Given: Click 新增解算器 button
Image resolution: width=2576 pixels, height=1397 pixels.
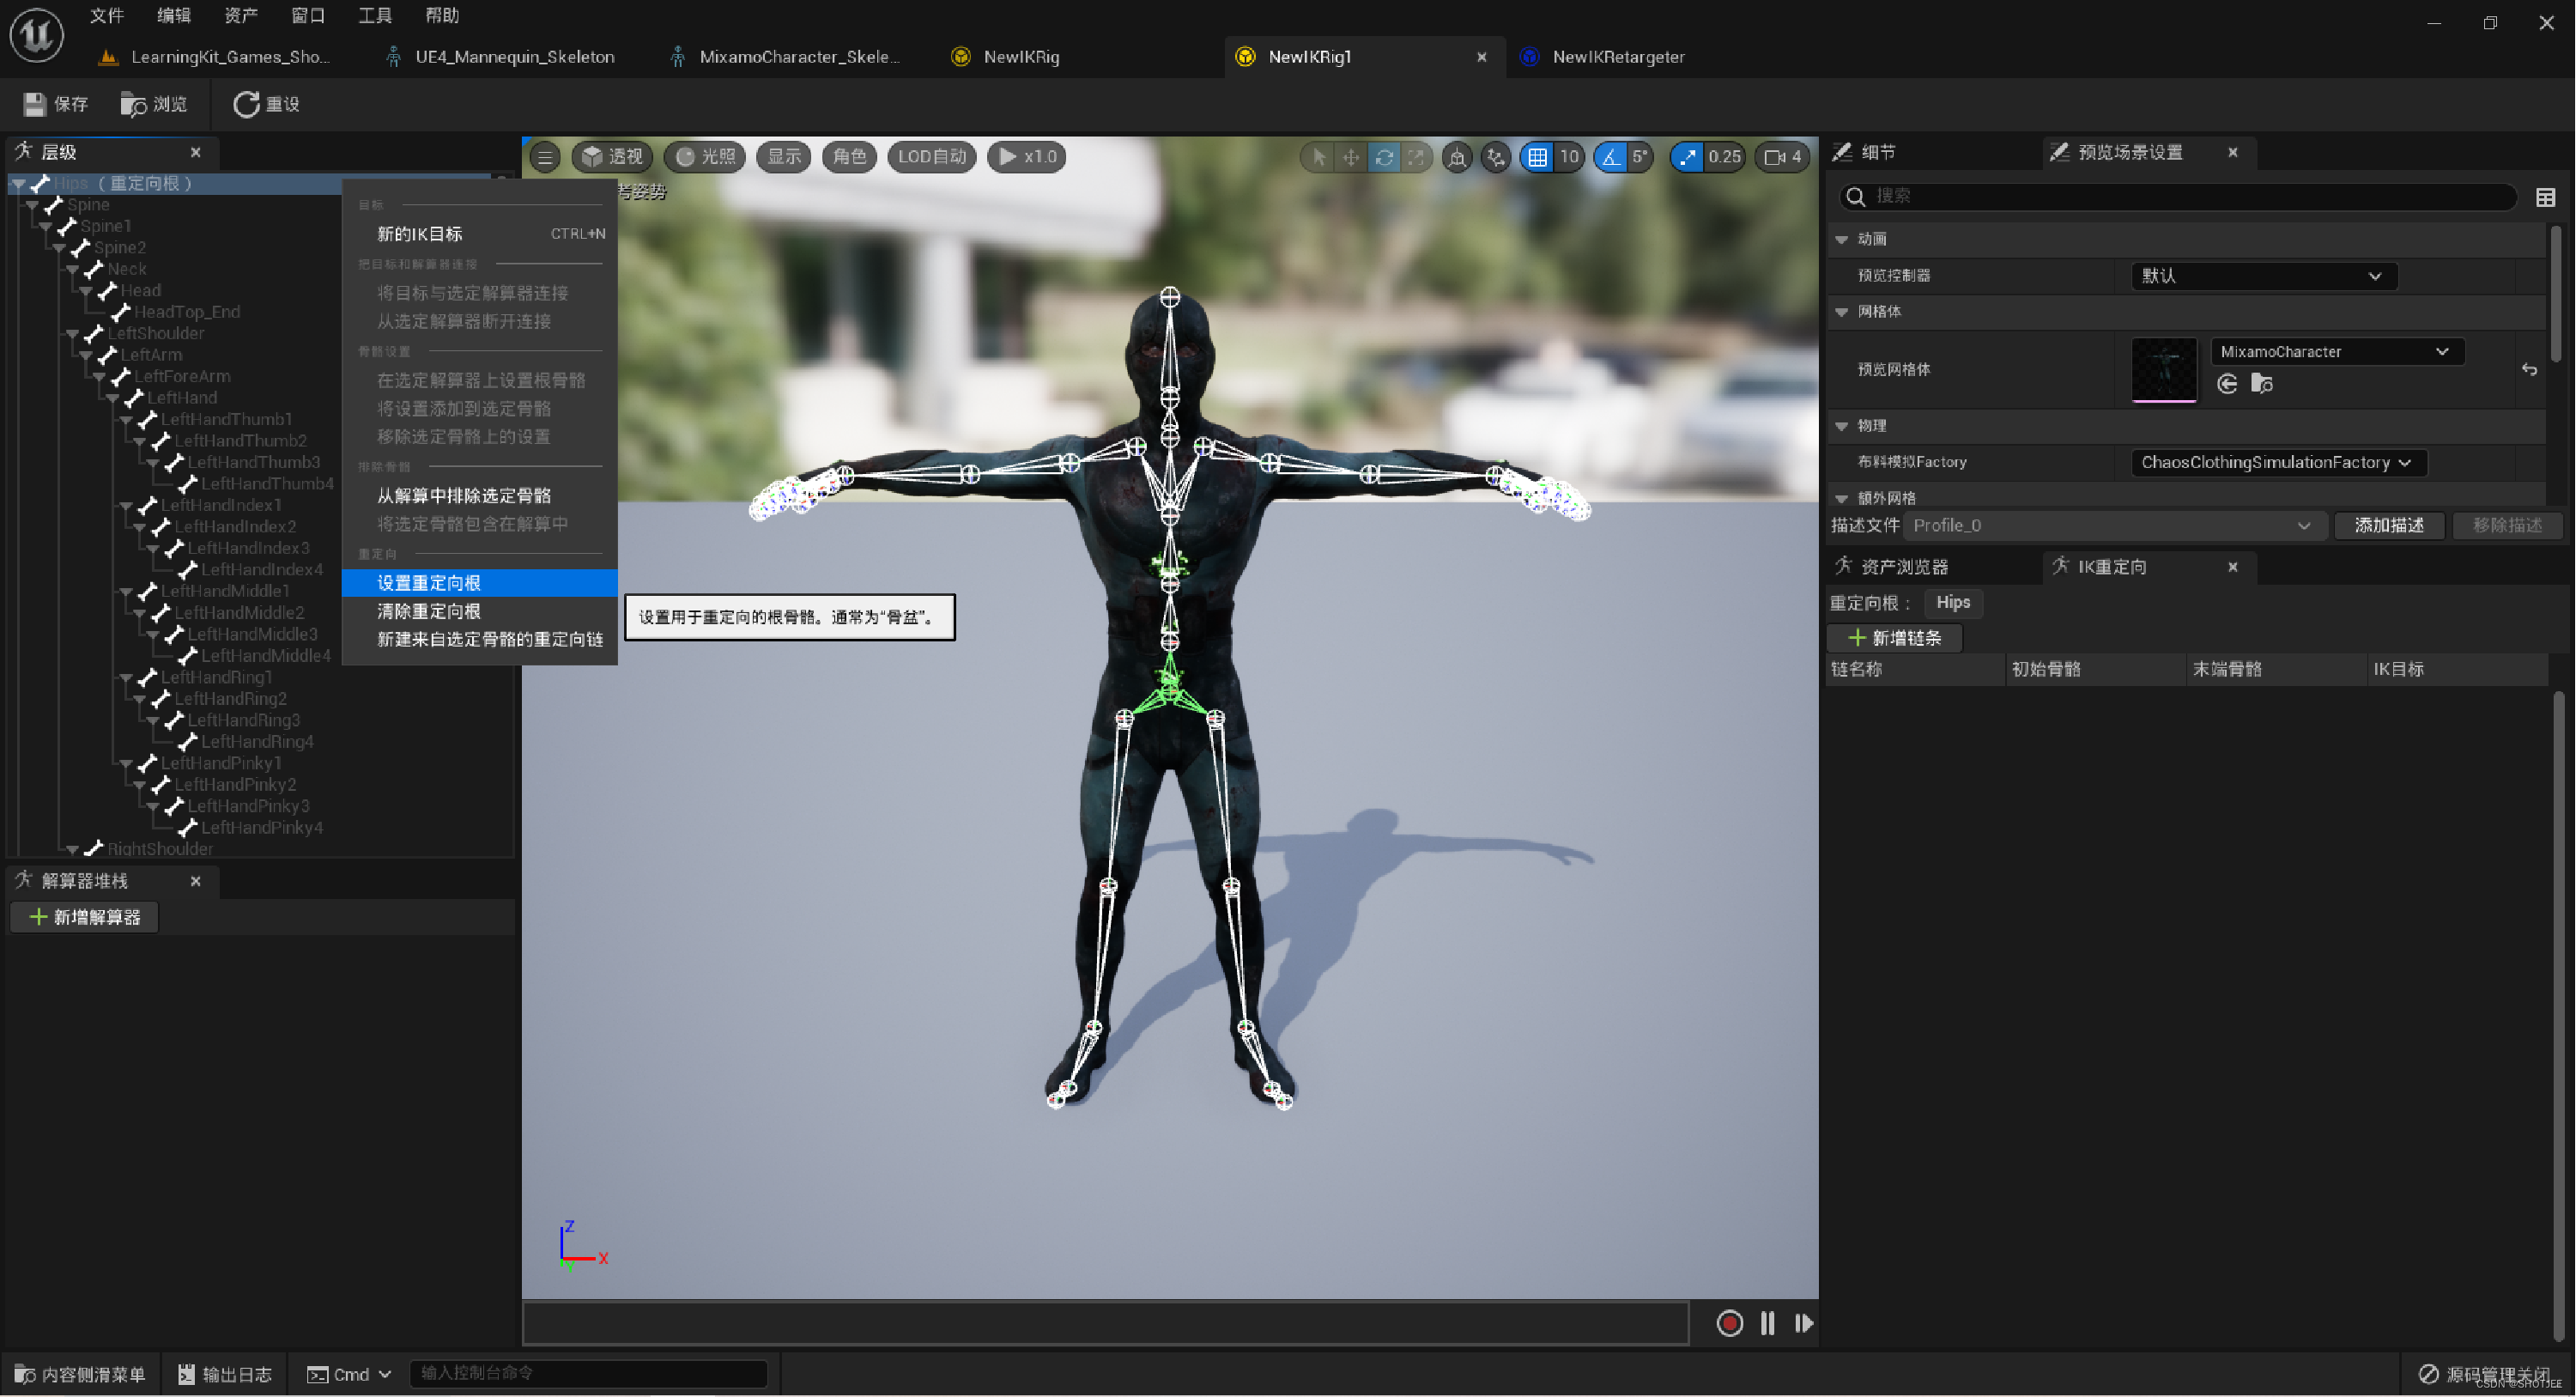Looking at the screenshot, I should coord(85,917).
